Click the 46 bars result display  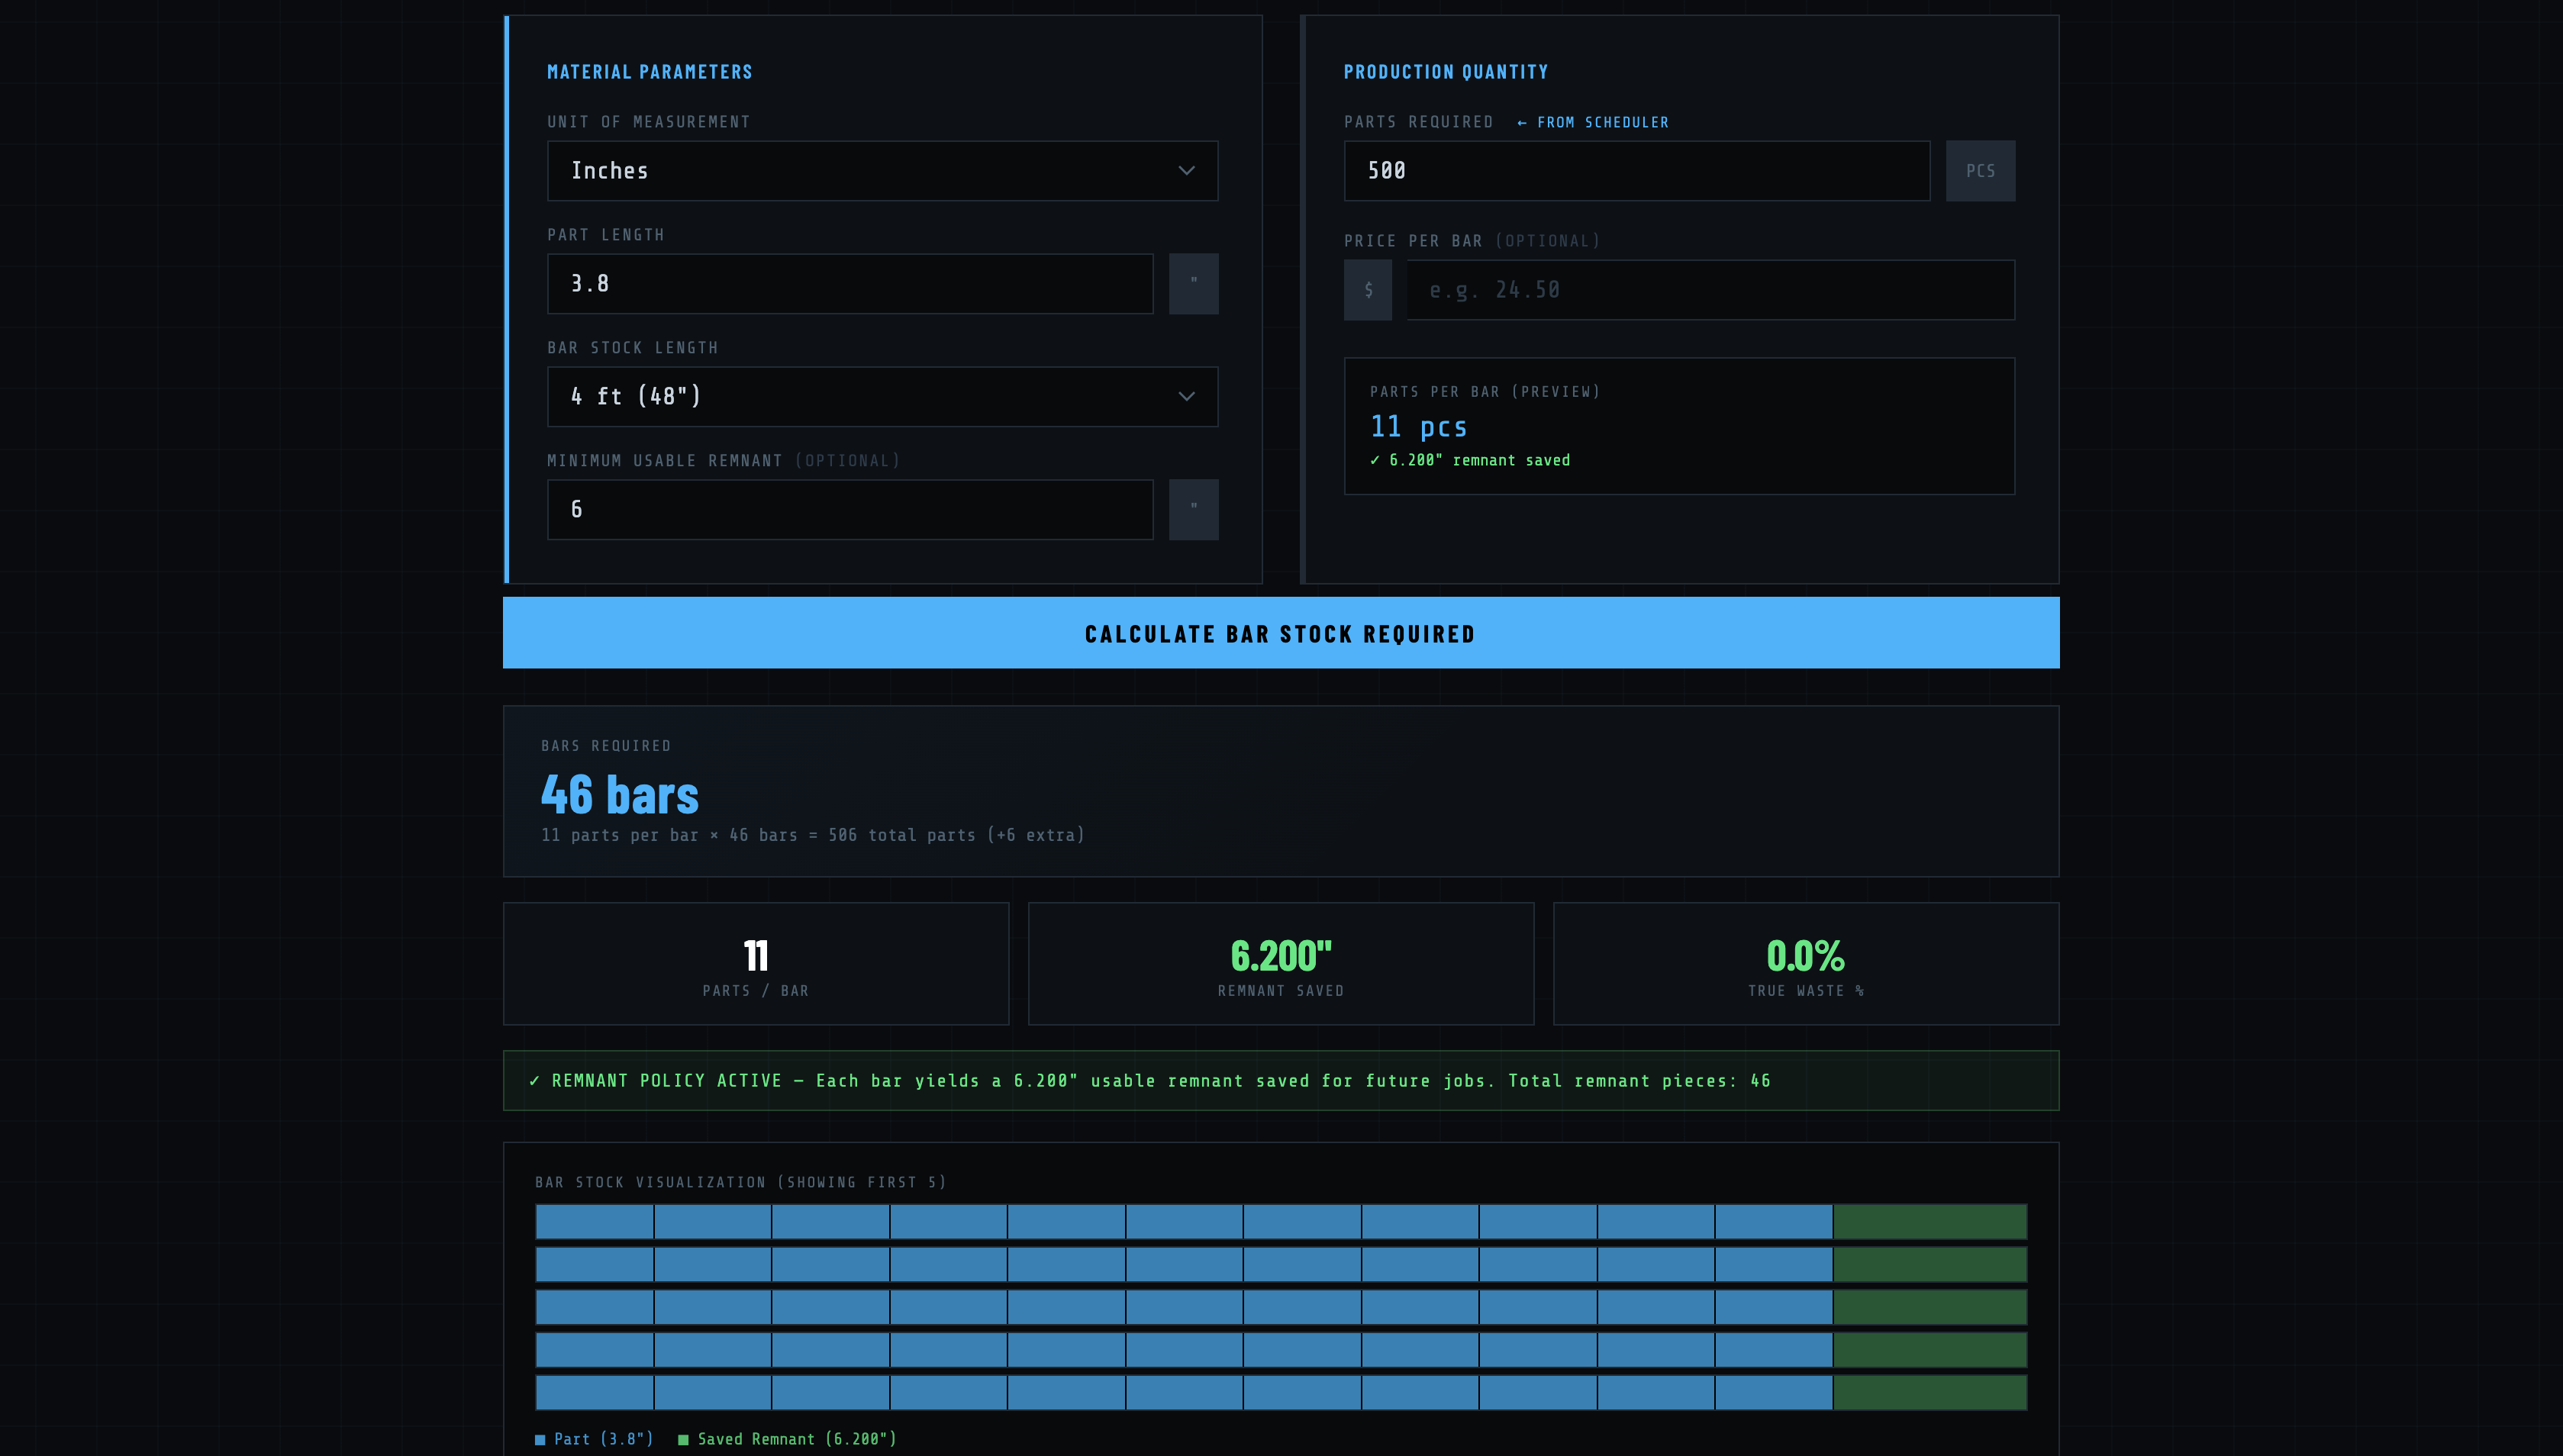pyautogui.click(x=618, y=795)
